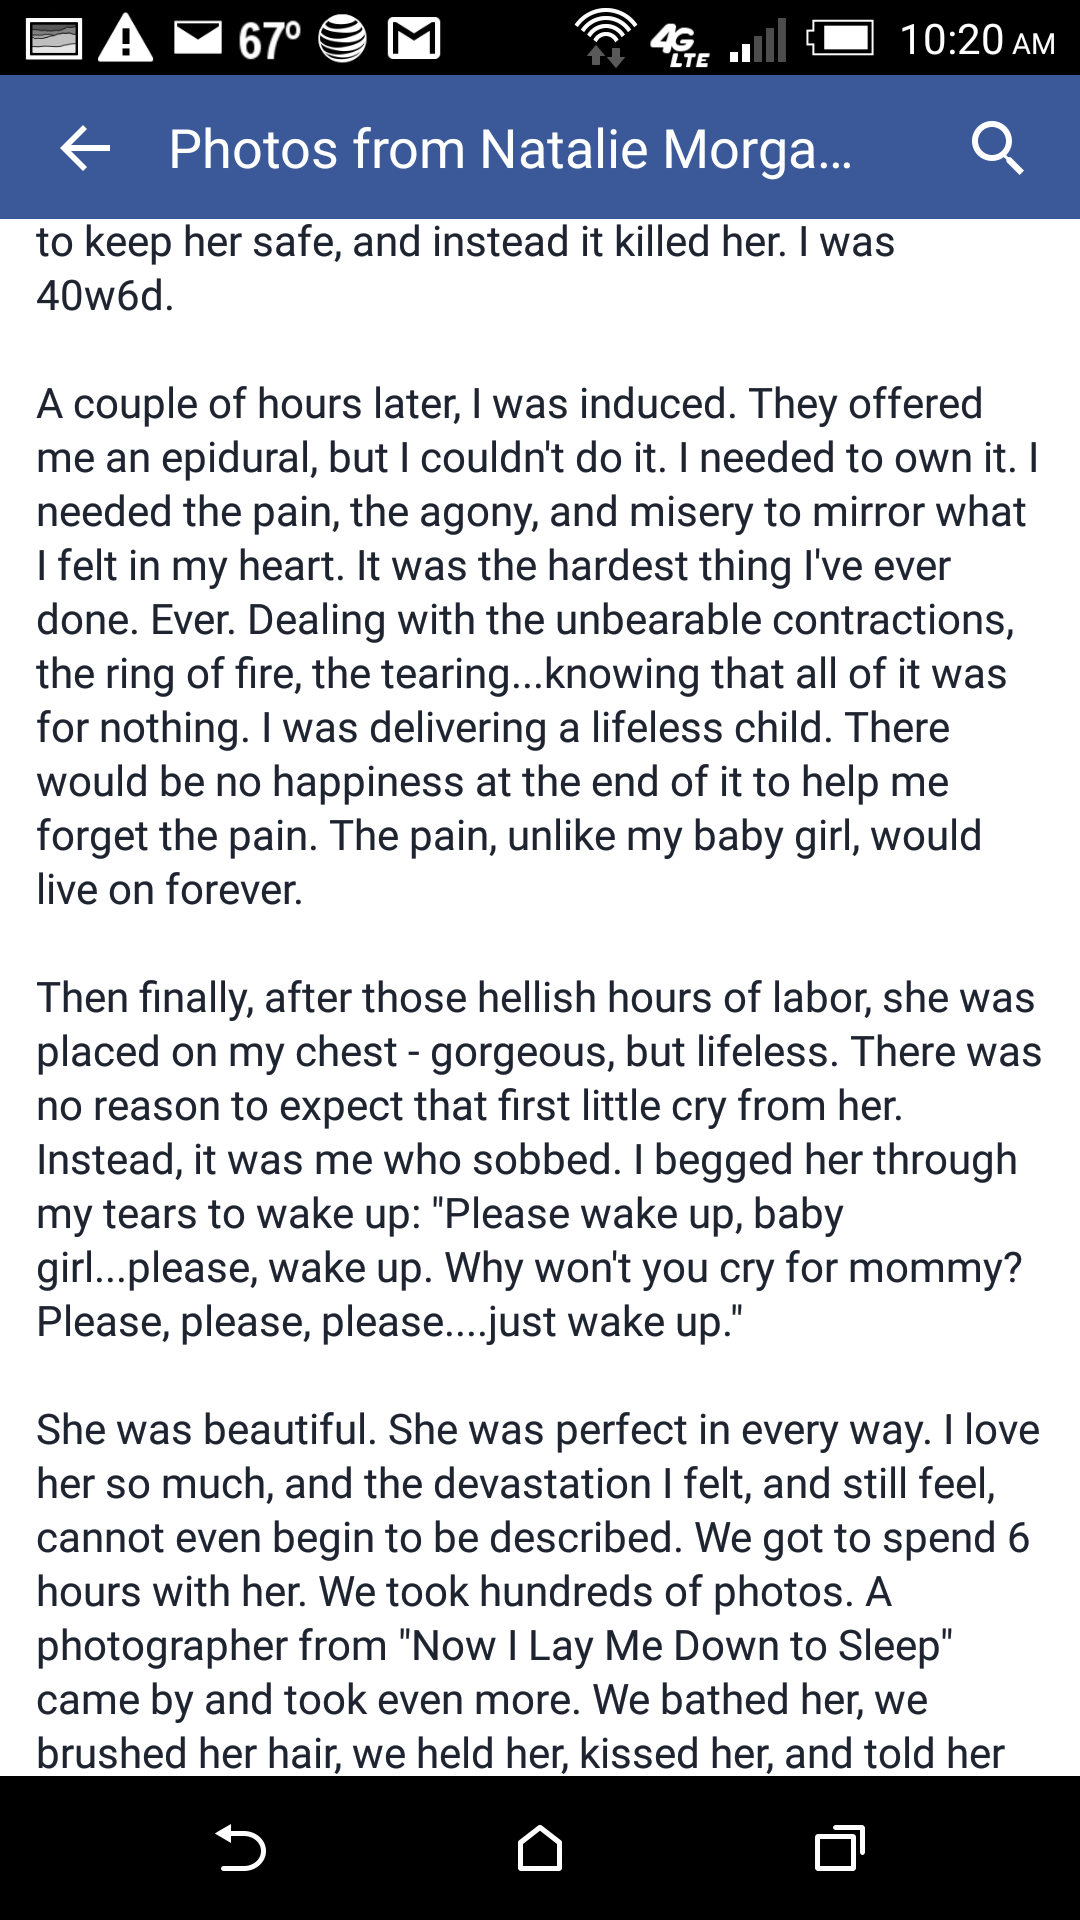Tap the battery indicator icon
Viewport: 1080px width, 1920px height.
pos(841,39)
